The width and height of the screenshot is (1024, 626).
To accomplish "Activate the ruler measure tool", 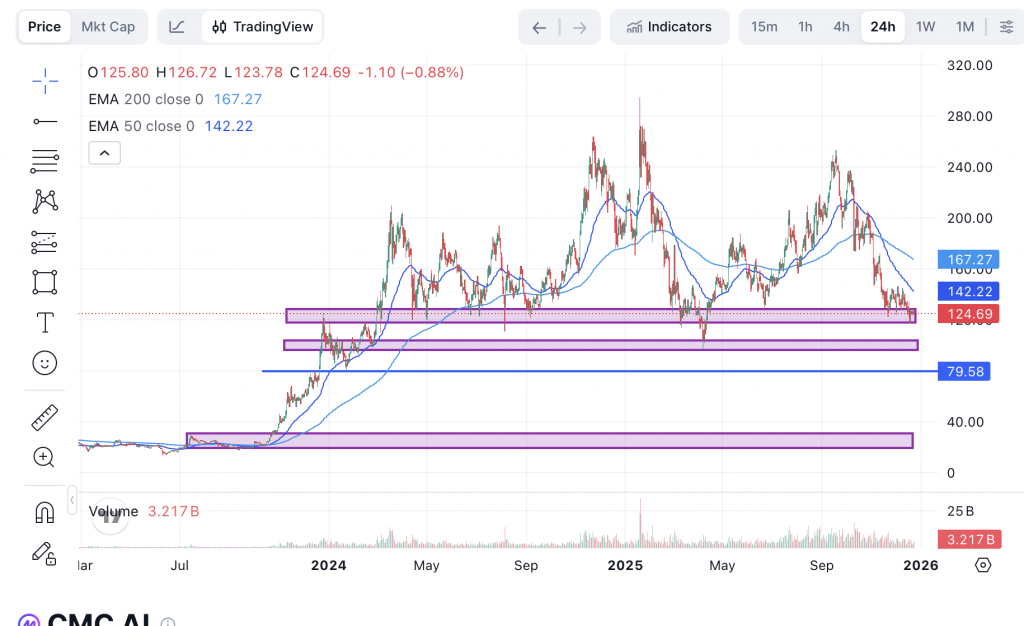I will 44,417.
